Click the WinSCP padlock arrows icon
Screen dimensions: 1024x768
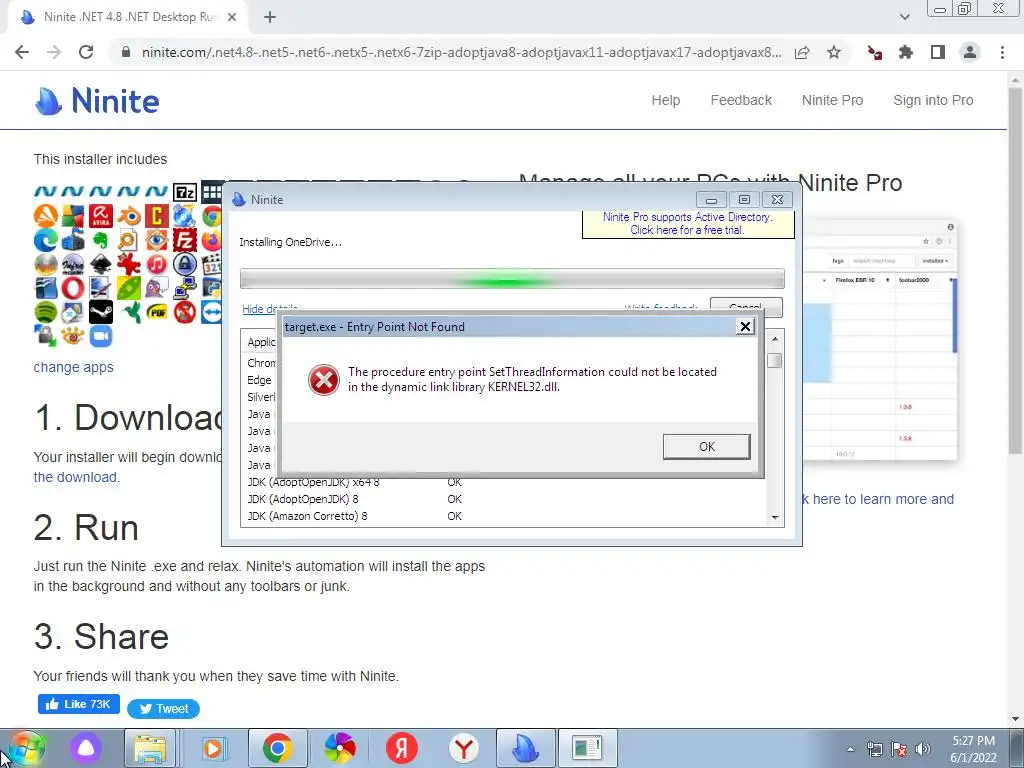(46, 336)
